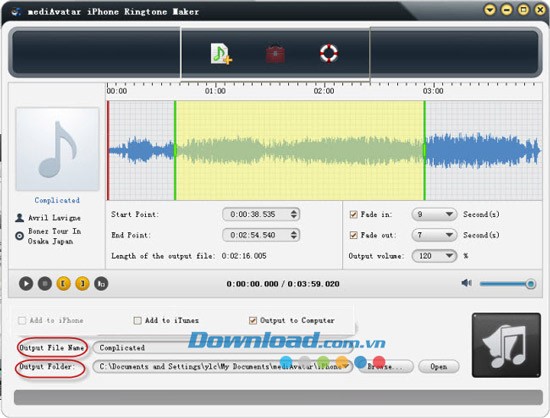550x418 pixels.
Task: Open the Fade in seconds dropdown
Action: point(434,214)
